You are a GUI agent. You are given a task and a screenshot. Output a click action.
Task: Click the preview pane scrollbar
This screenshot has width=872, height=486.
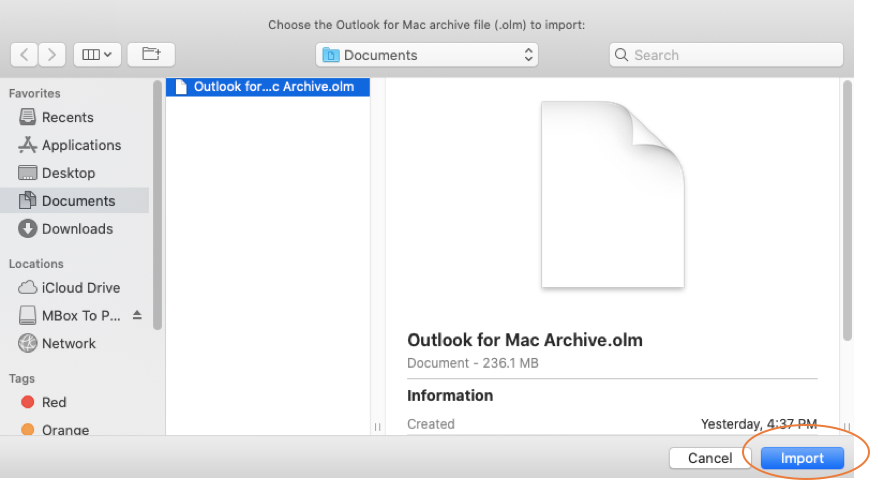847,210
